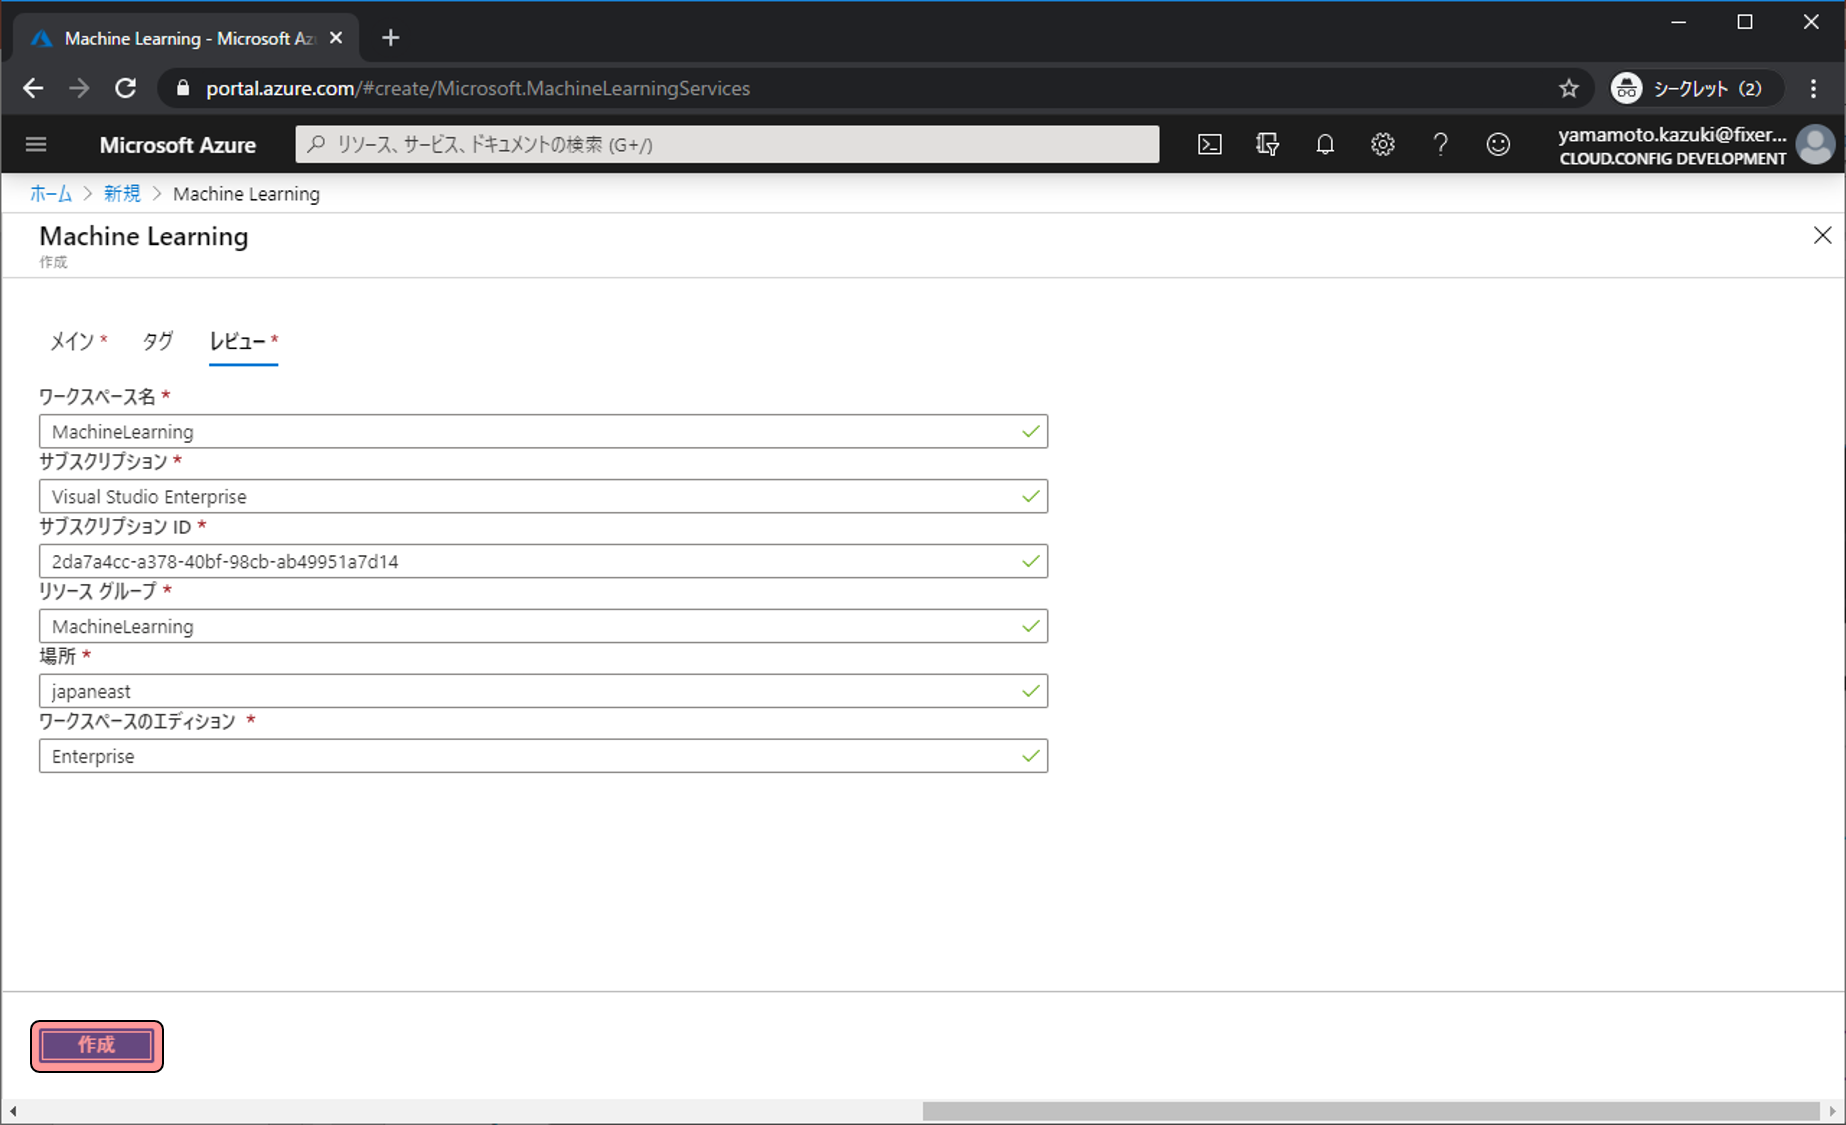Go to ホーム breadcrumb link
This screenshot has height=1125, width=1846.
click(51, 194)
